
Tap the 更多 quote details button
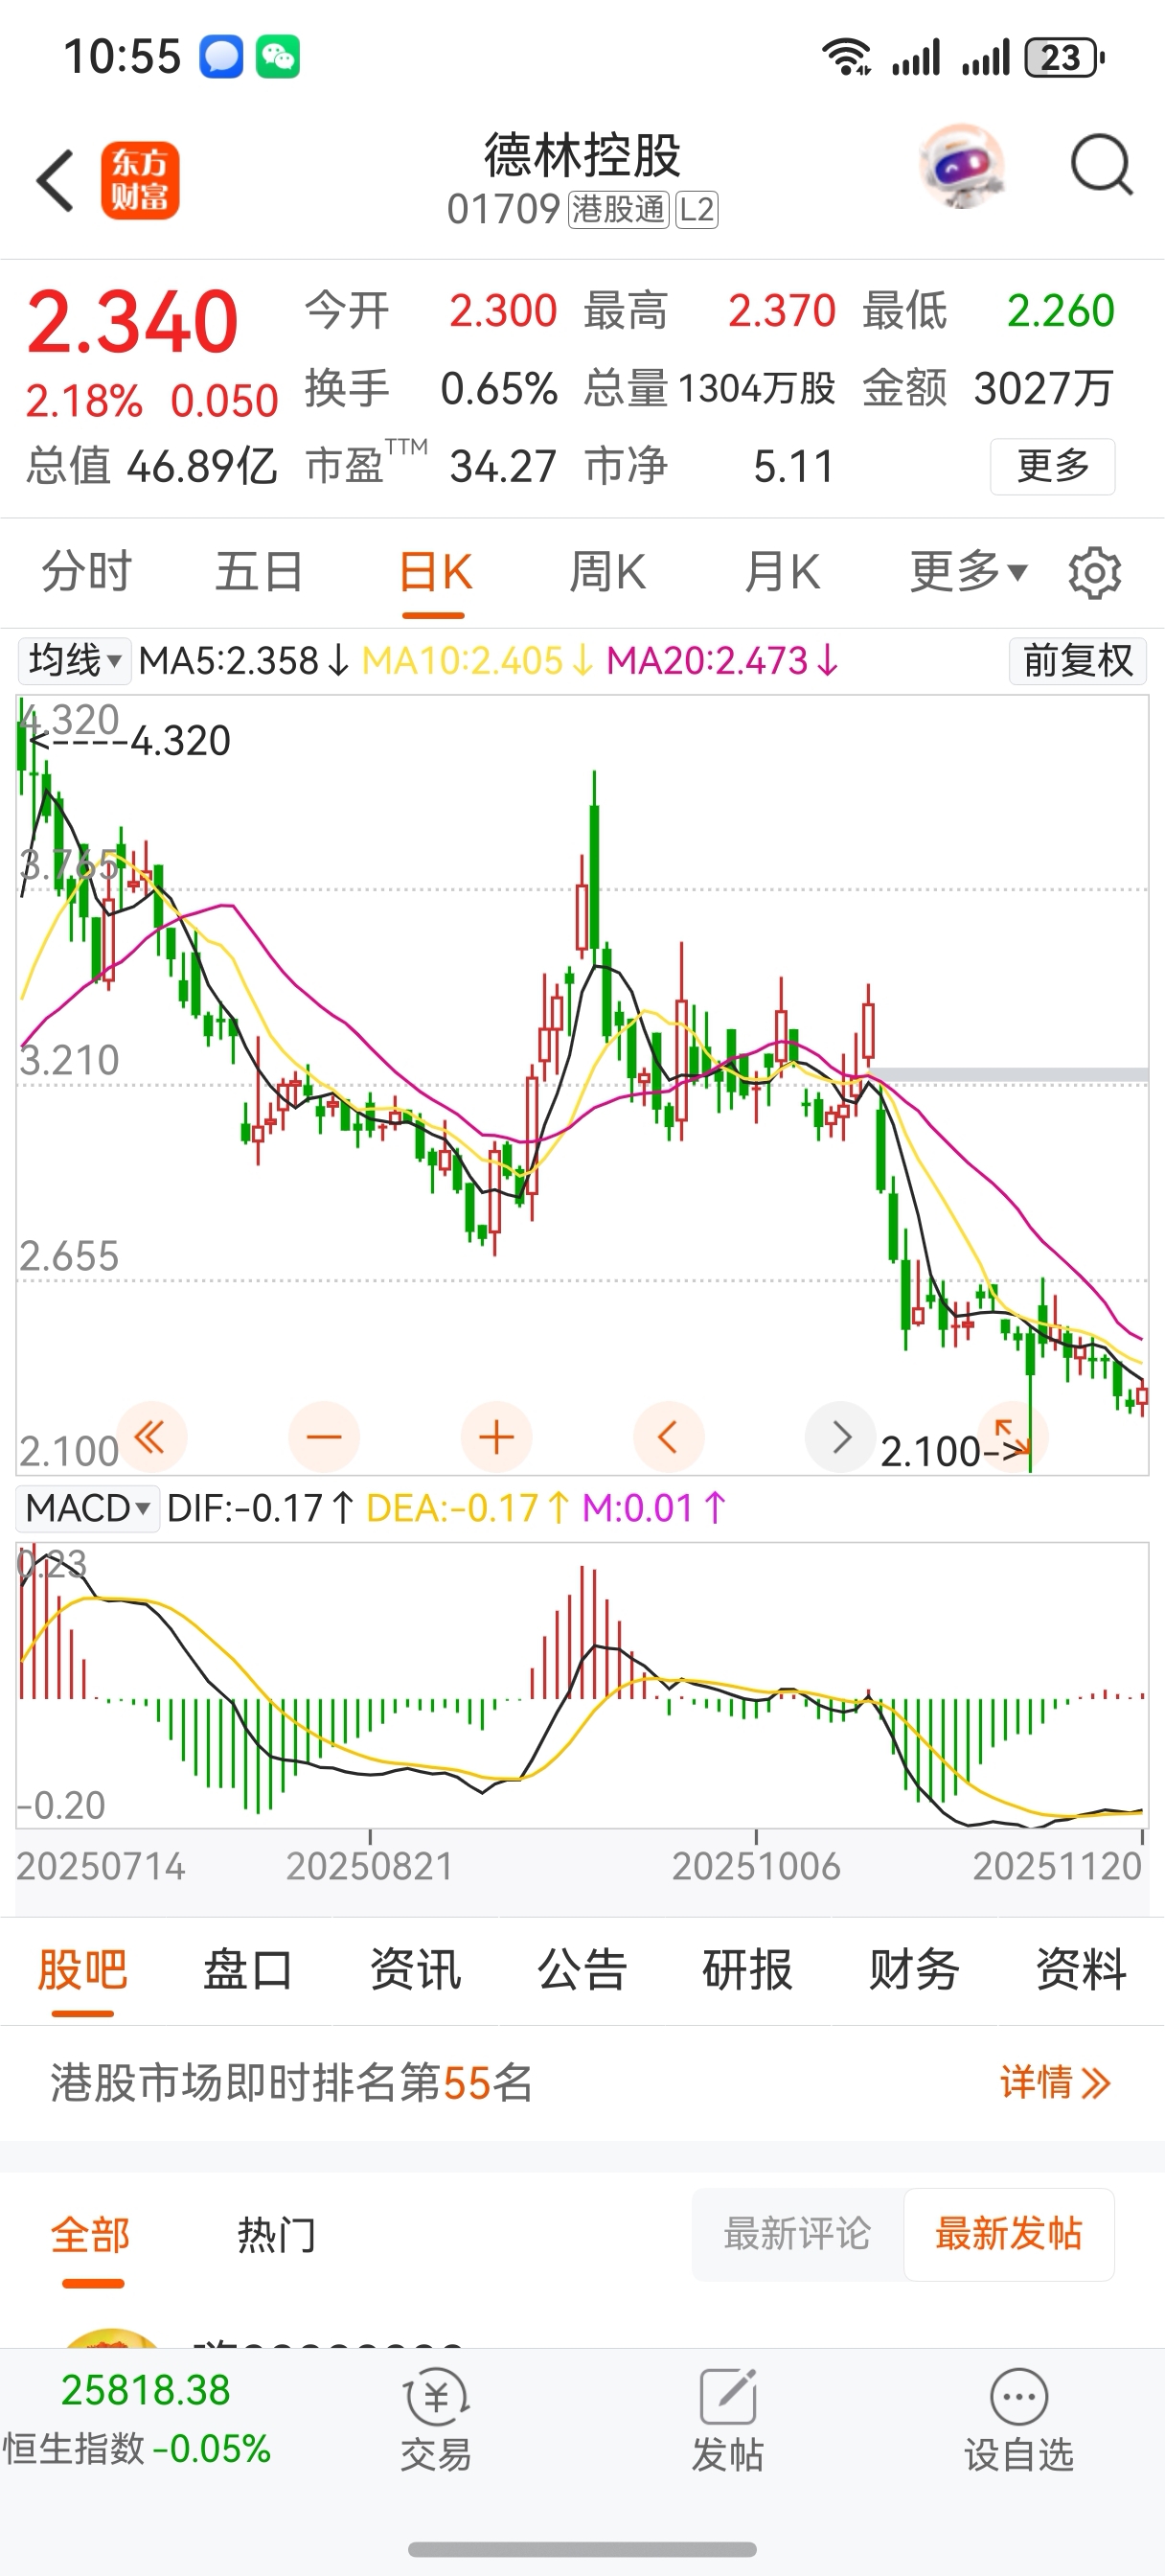click(1053, 466)
